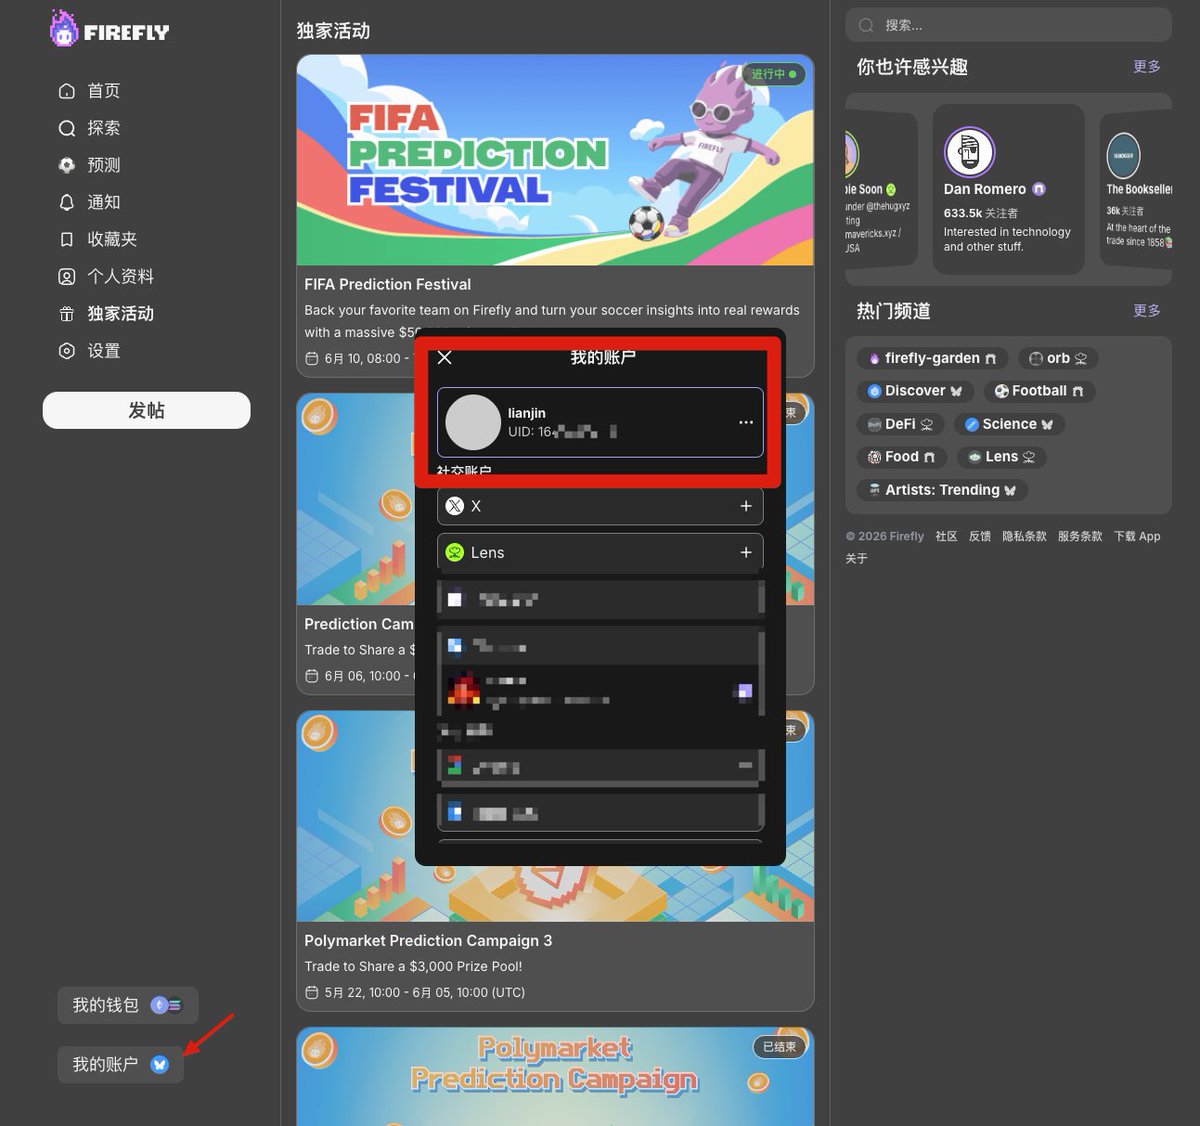Screen dimensions: 1200x1126
Task: Open 预测 predictions page
Action: 89,165
